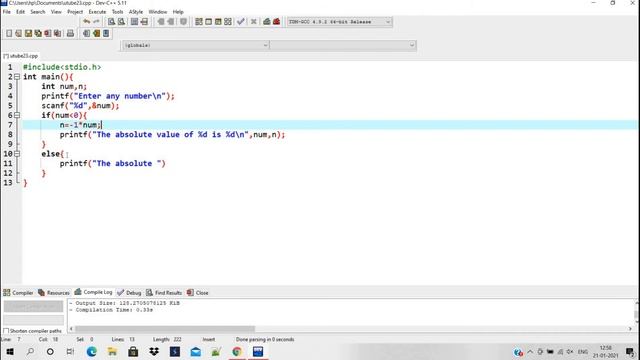
Task: Collapse the else block fold on line 10
Action: pyautogui.click(x=17, y=154)
